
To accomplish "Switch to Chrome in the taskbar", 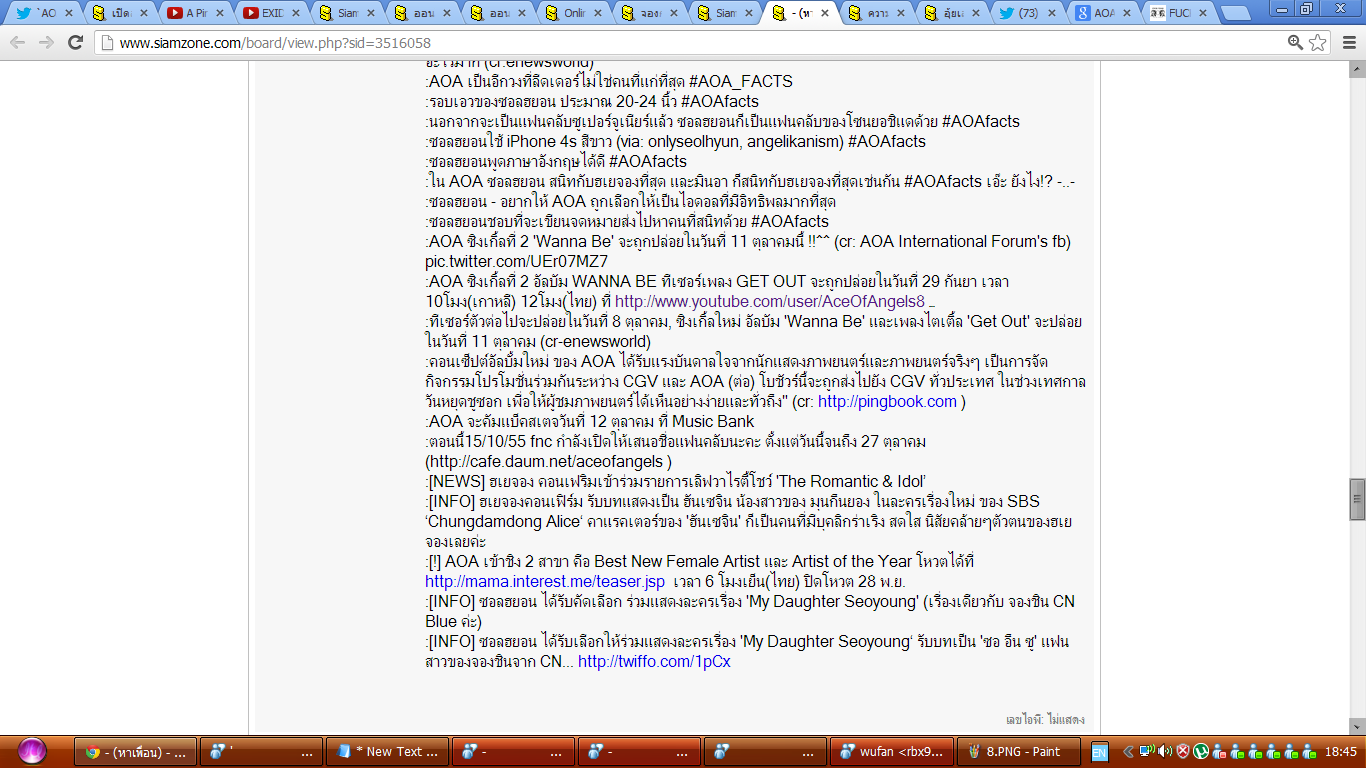I will (136, 752).
